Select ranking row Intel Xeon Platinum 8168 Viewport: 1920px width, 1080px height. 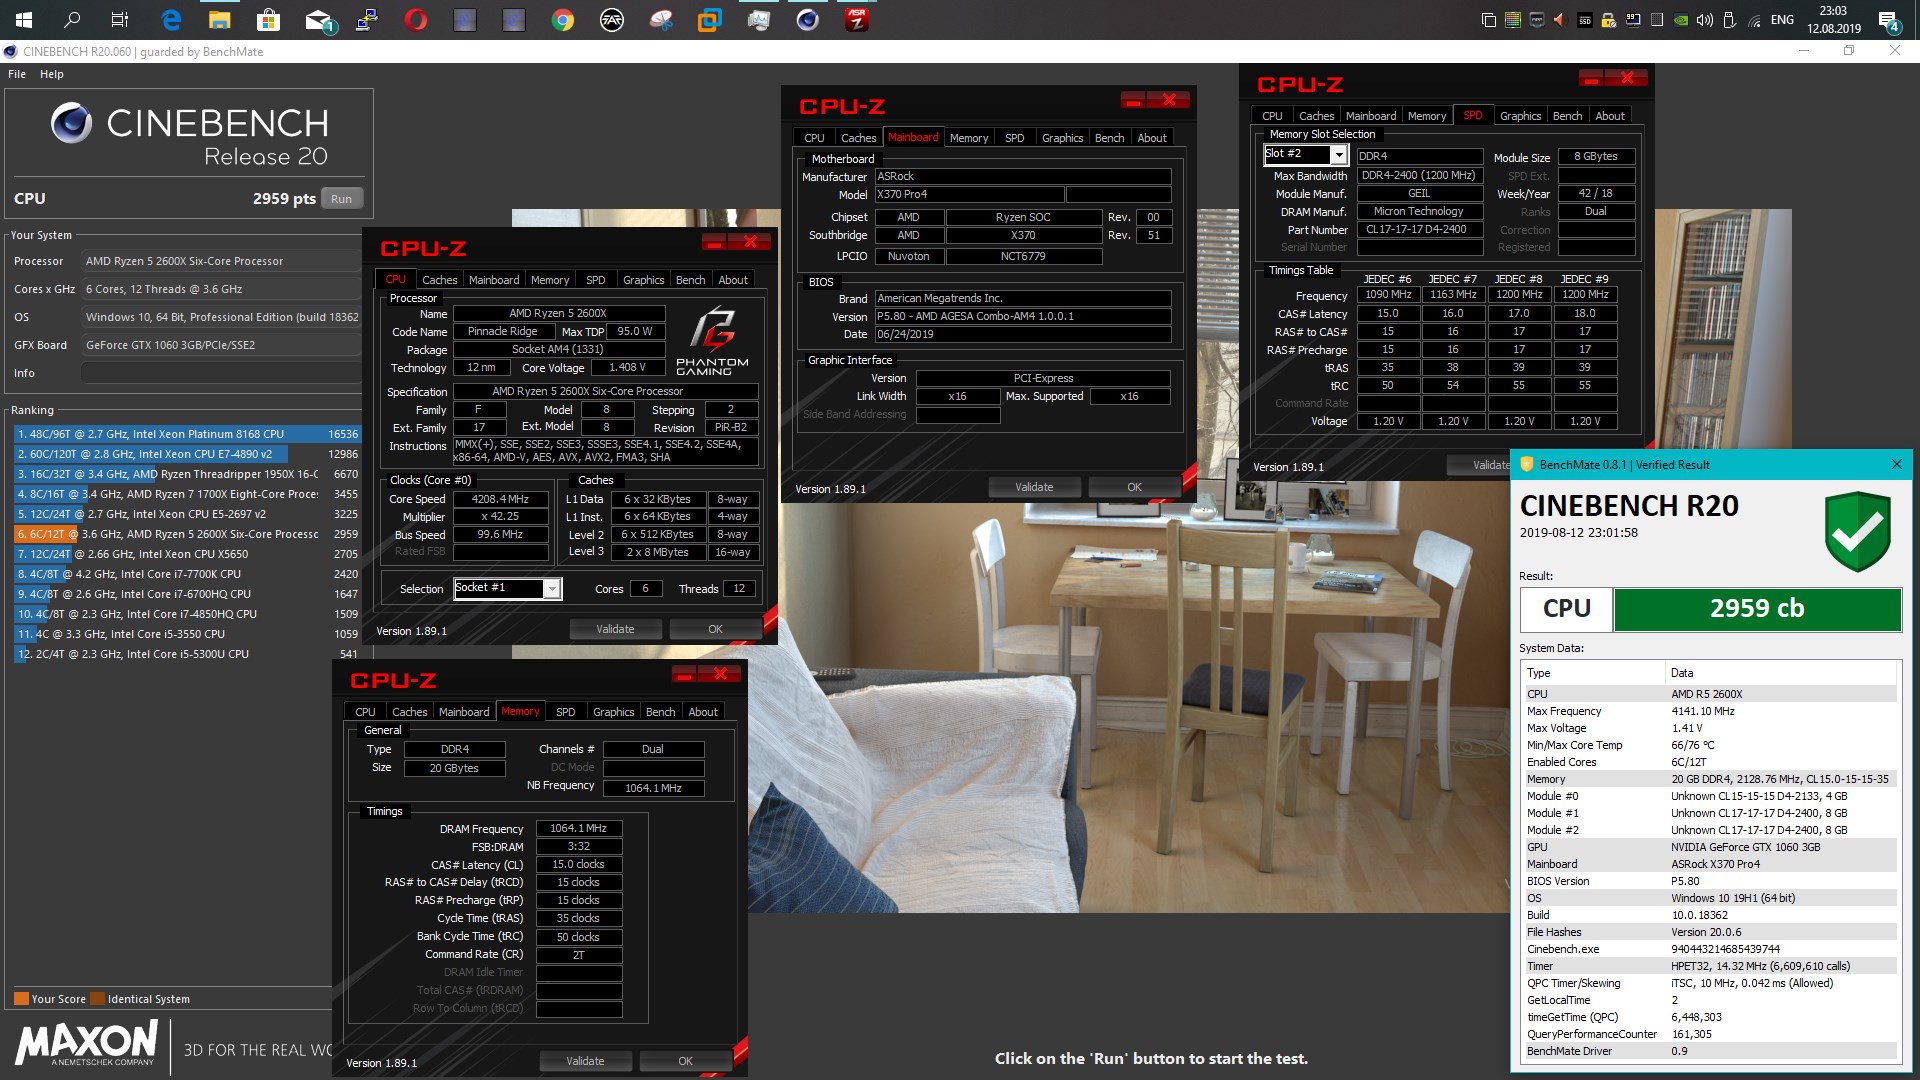(186, 434)
